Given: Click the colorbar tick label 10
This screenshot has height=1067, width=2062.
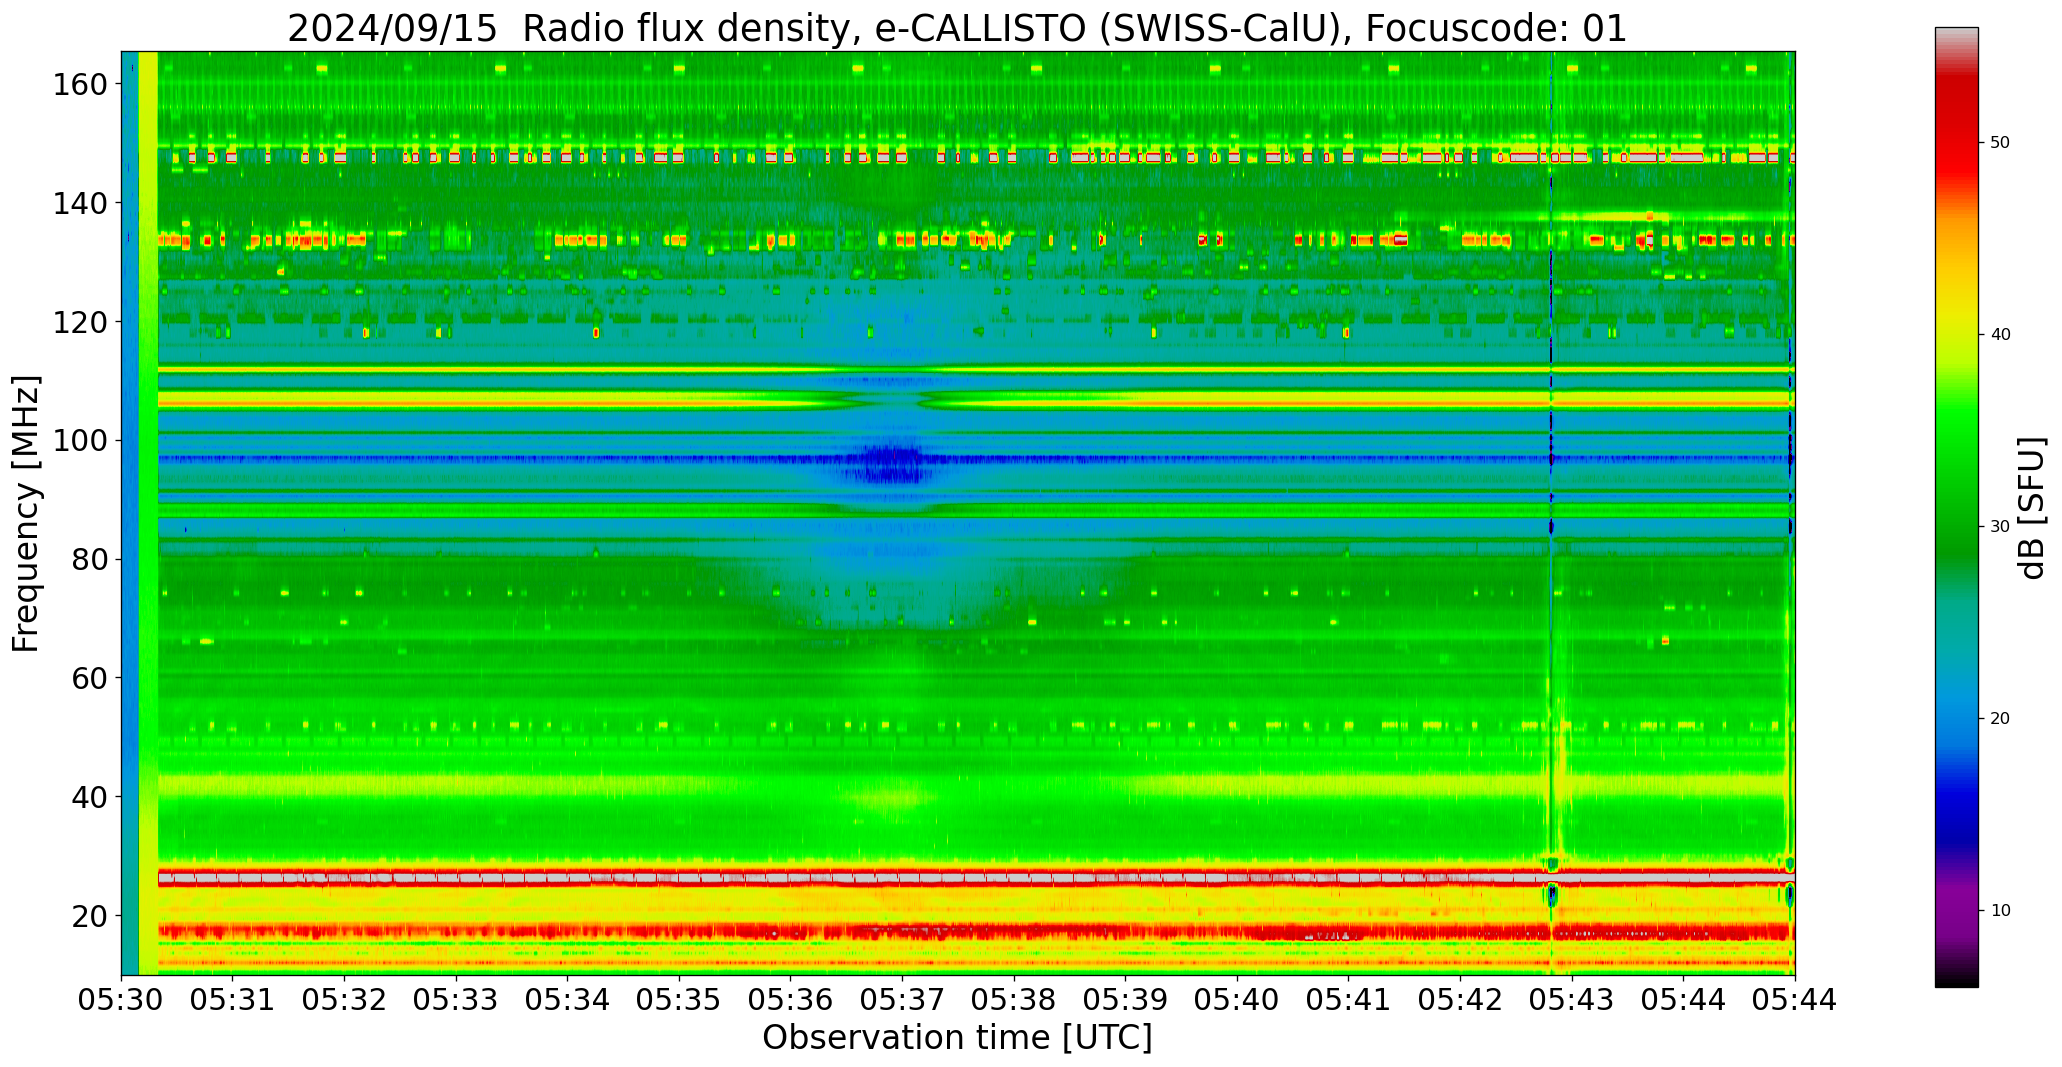Looking at the screenshot, I should 2000,911.
